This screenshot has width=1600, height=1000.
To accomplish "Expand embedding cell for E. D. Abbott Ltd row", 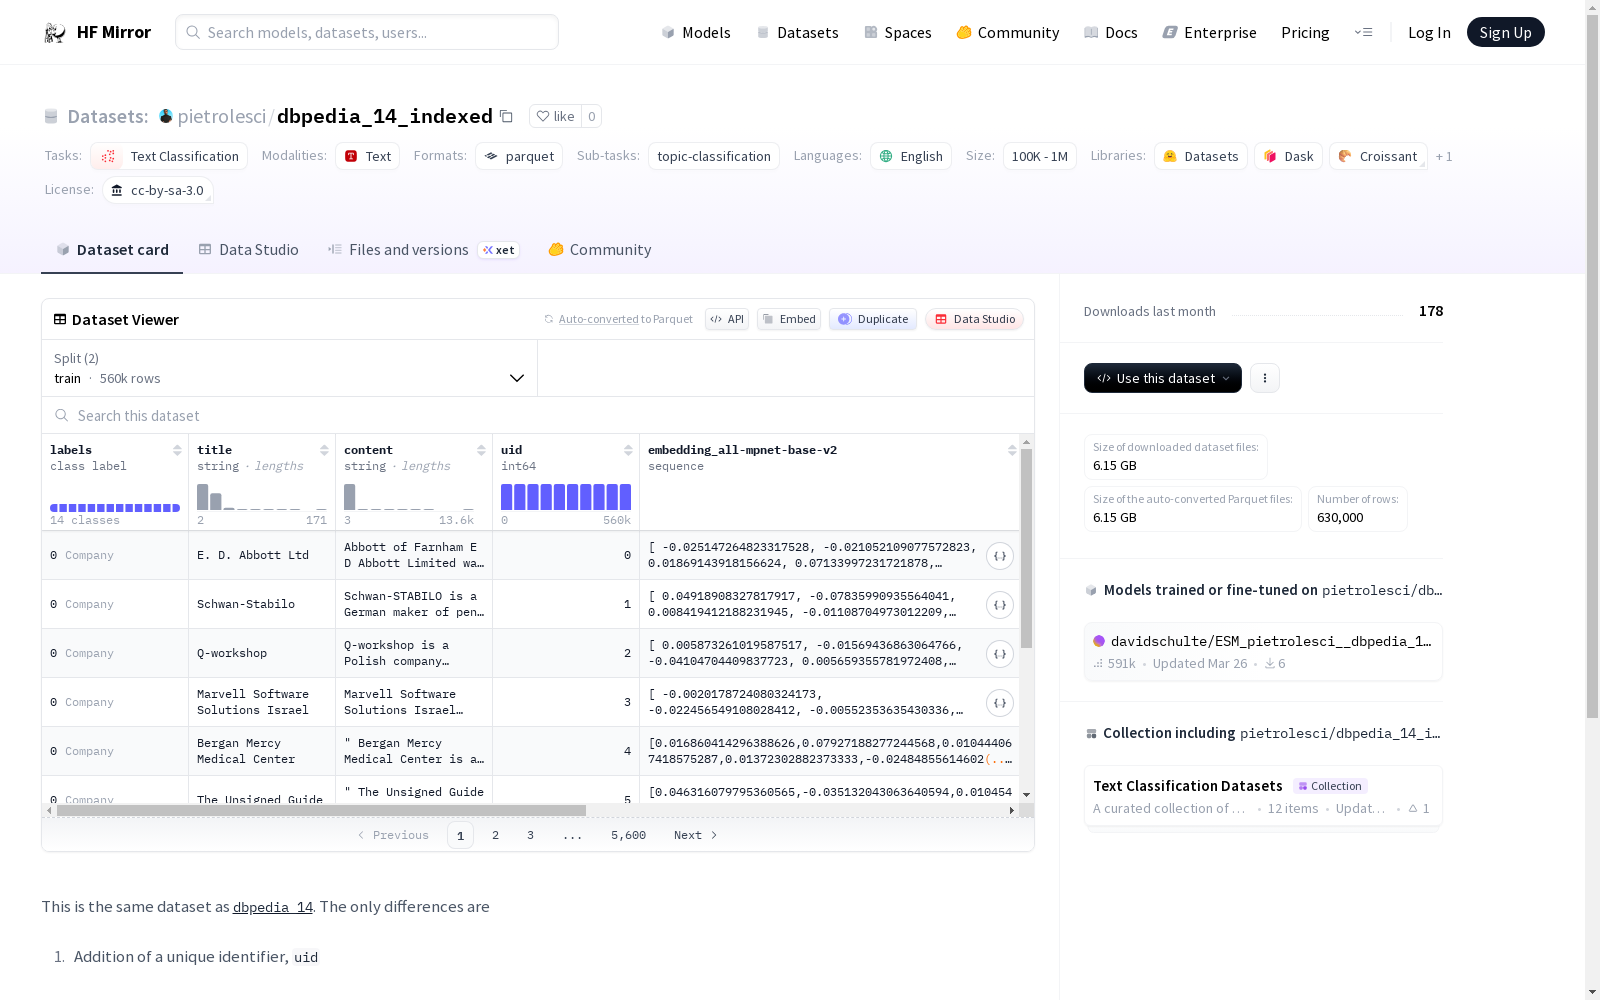I will coord(1000,556).
